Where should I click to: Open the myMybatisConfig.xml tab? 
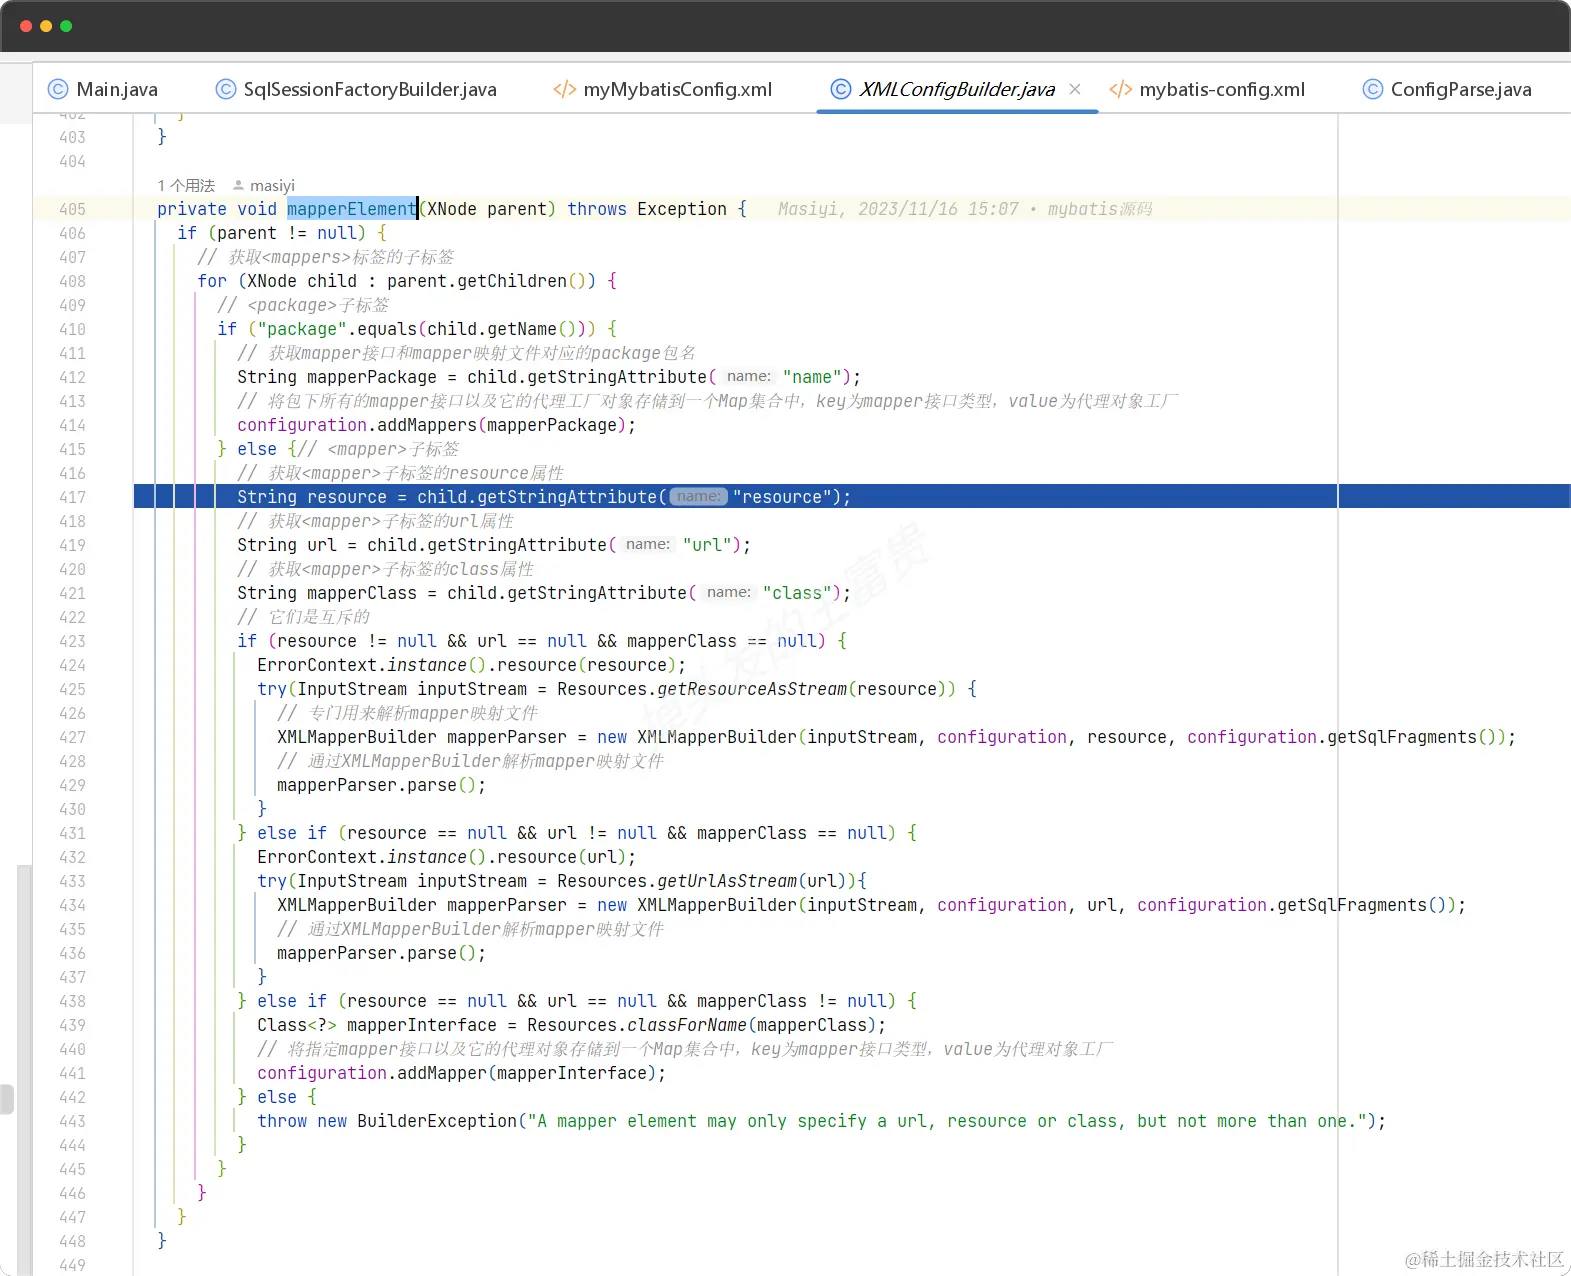click(663, 89)
